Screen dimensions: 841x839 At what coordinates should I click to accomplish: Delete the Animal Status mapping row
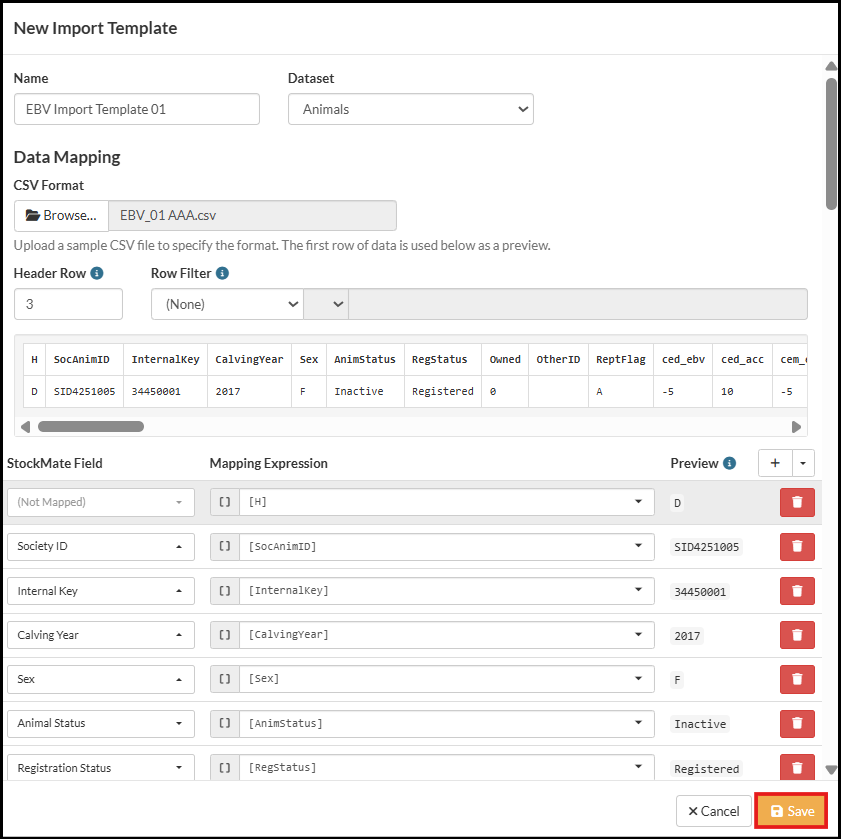pos(797,723)
